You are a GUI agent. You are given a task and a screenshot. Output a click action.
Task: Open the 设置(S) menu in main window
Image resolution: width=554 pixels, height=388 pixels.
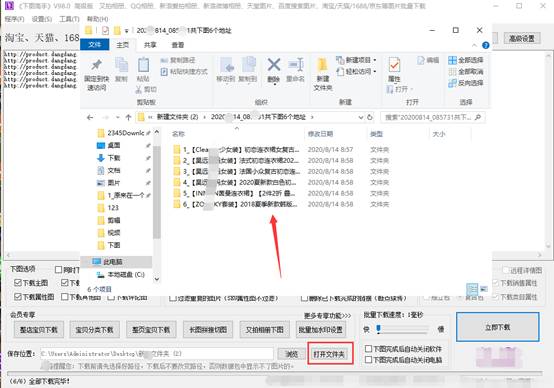coord(42,19)
